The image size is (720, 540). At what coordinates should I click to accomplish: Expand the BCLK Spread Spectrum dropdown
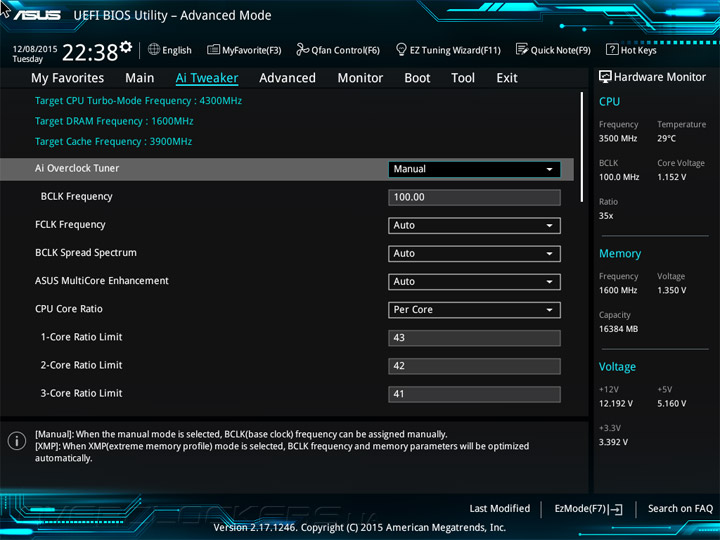[x=474, y=253]
